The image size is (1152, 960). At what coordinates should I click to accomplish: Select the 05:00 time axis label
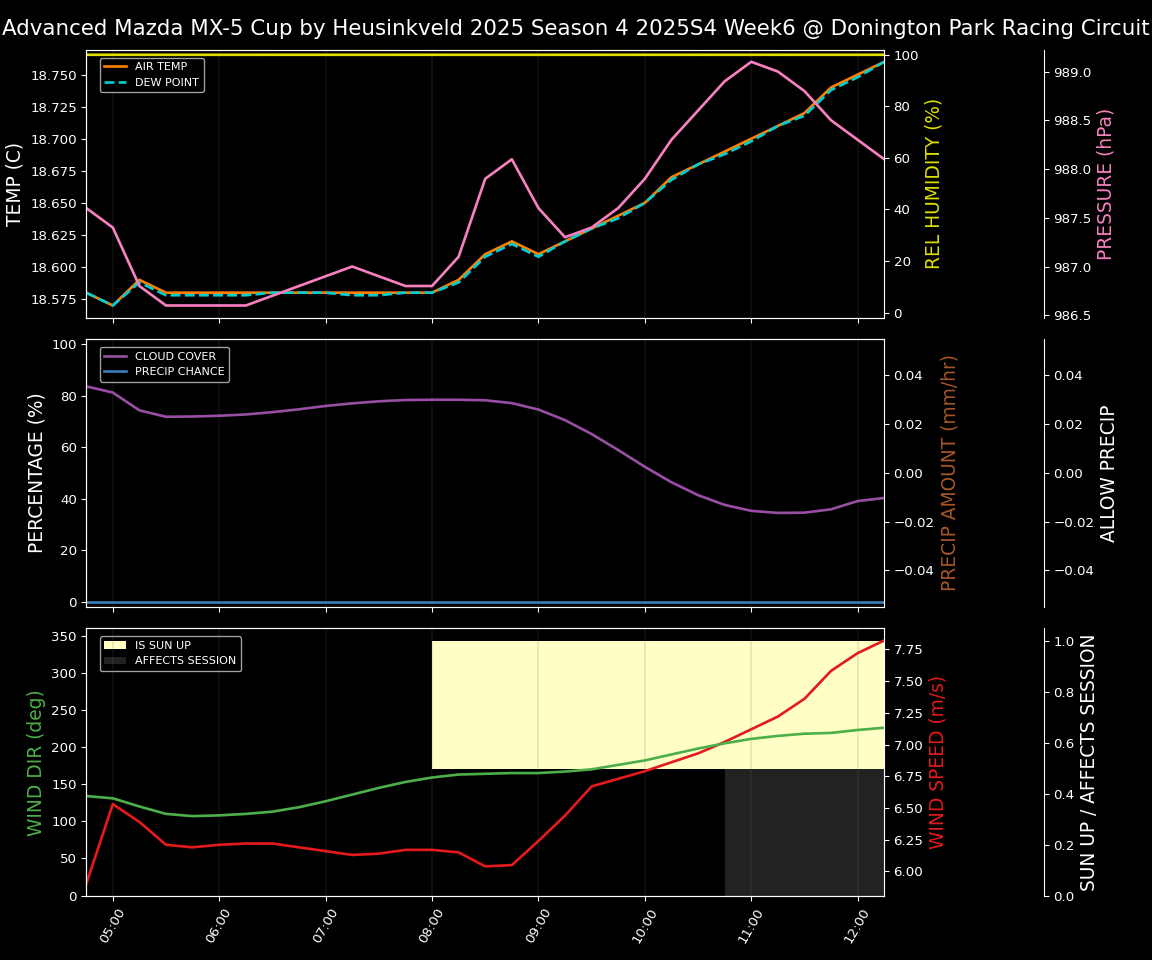click(113, 920)
